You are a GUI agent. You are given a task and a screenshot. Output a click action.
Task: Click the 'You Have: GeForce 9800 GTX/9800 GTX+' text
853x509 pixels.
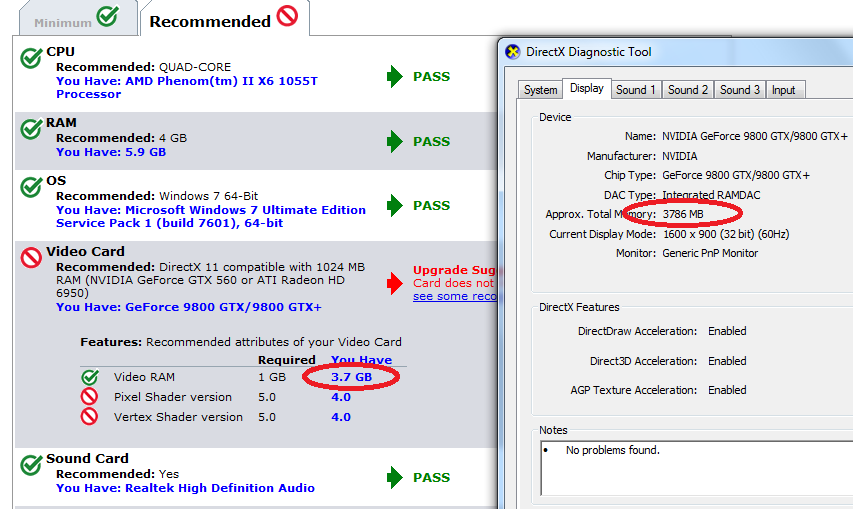click(189, 307)
